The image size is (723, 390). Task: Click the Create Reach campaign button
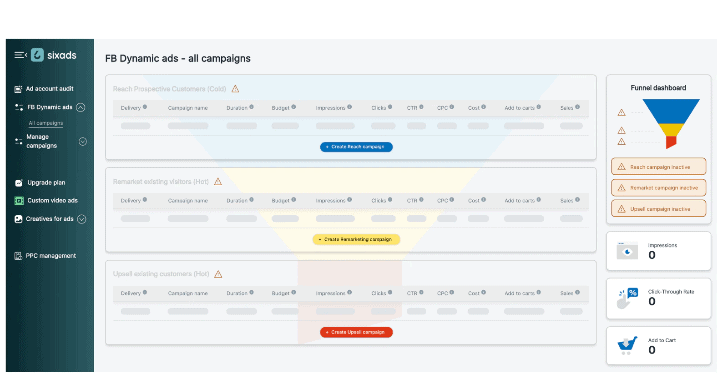pyautogui.click(x=356, y=147)
